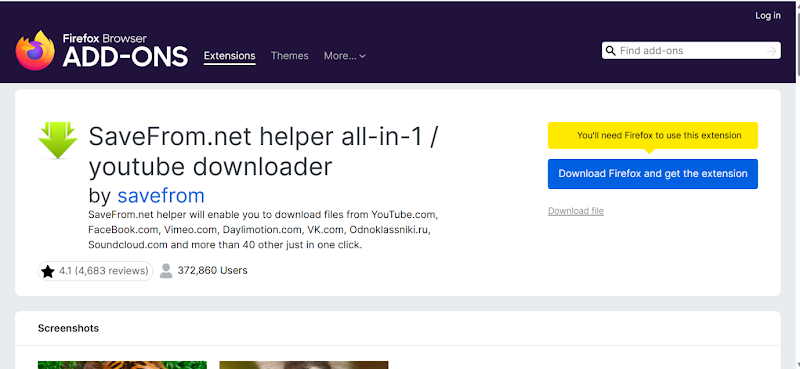
Task: Click the You'll need Firefox notice
Action: tap(653, 136)
